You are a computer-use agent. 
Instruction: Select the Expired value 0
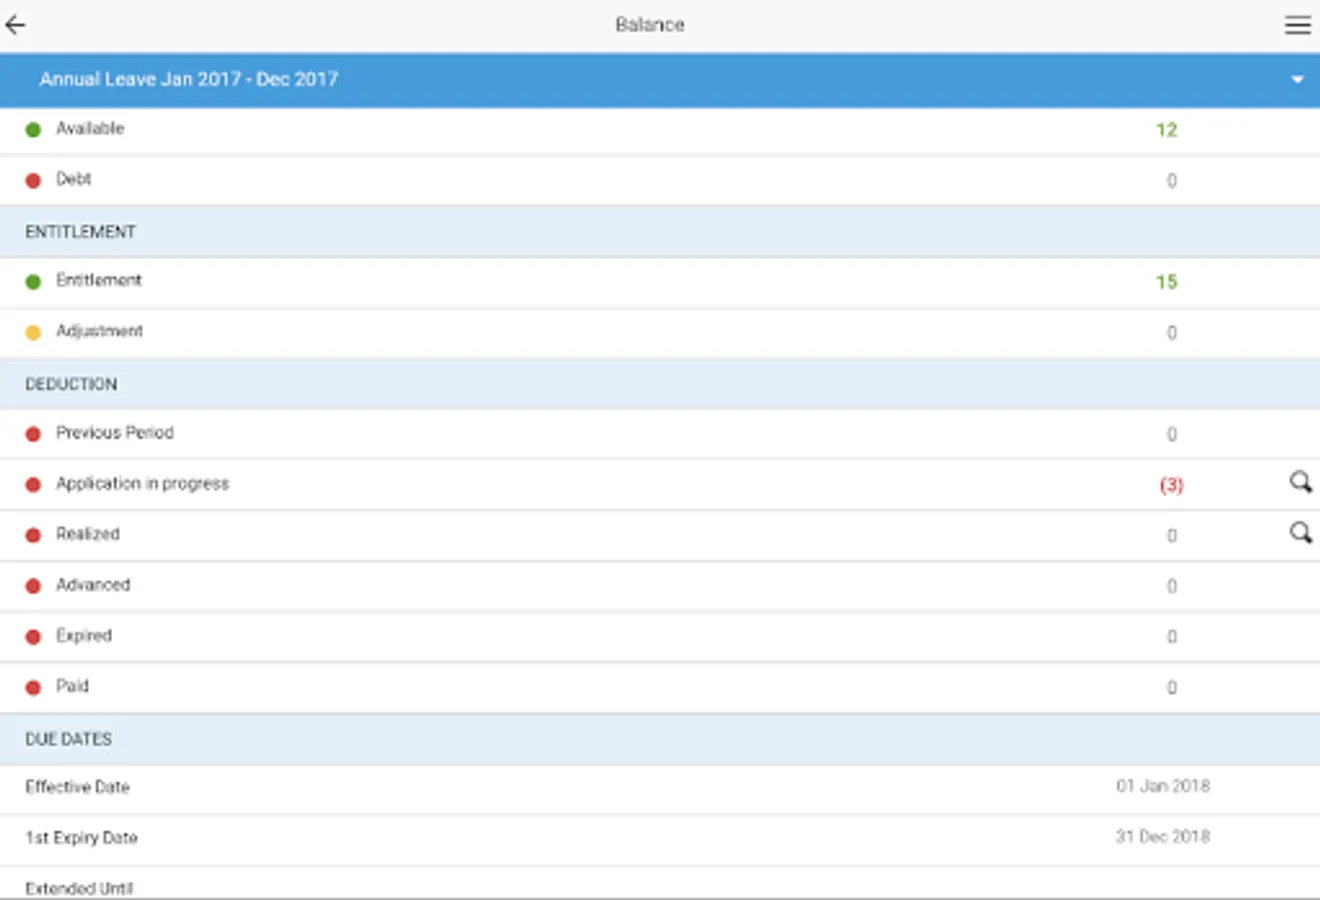1172,637
